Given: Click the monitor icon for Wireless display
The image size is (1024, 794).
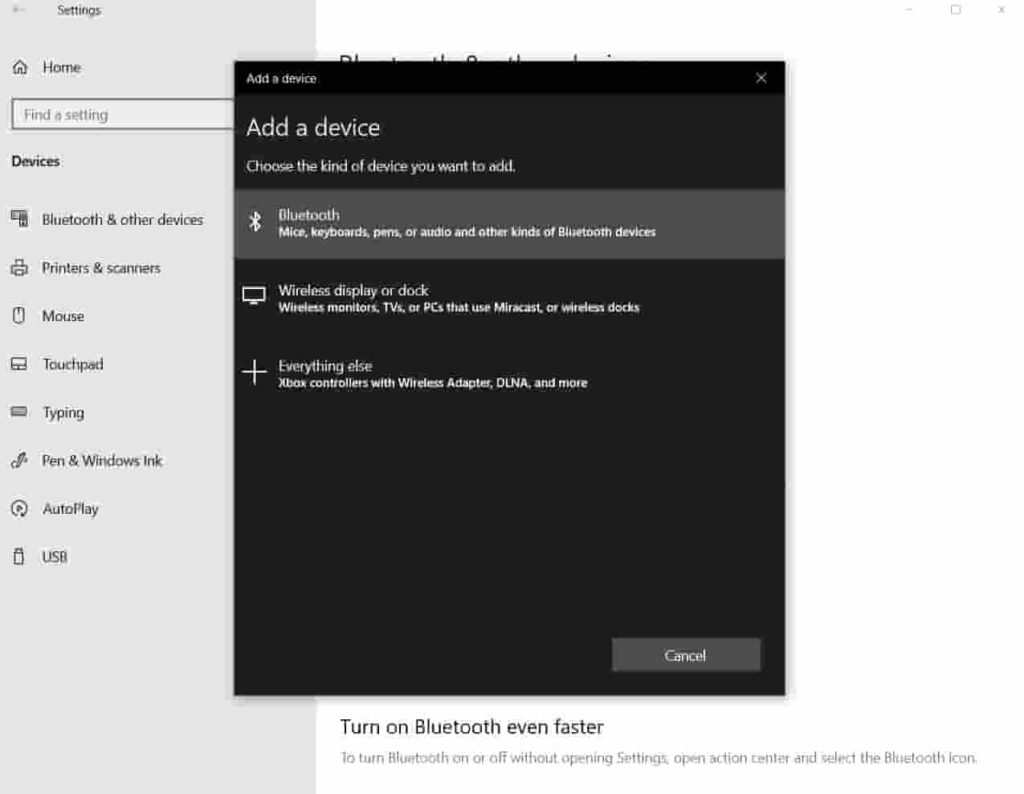Looking at the screenshot, I should 254,296.
